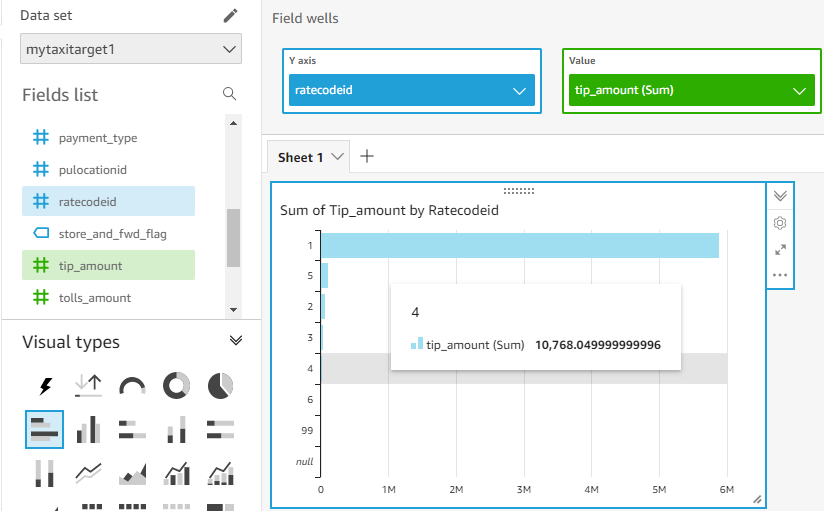
Task: Open the mytaxitarget1 data set dropdown
Action: (131, 49)
